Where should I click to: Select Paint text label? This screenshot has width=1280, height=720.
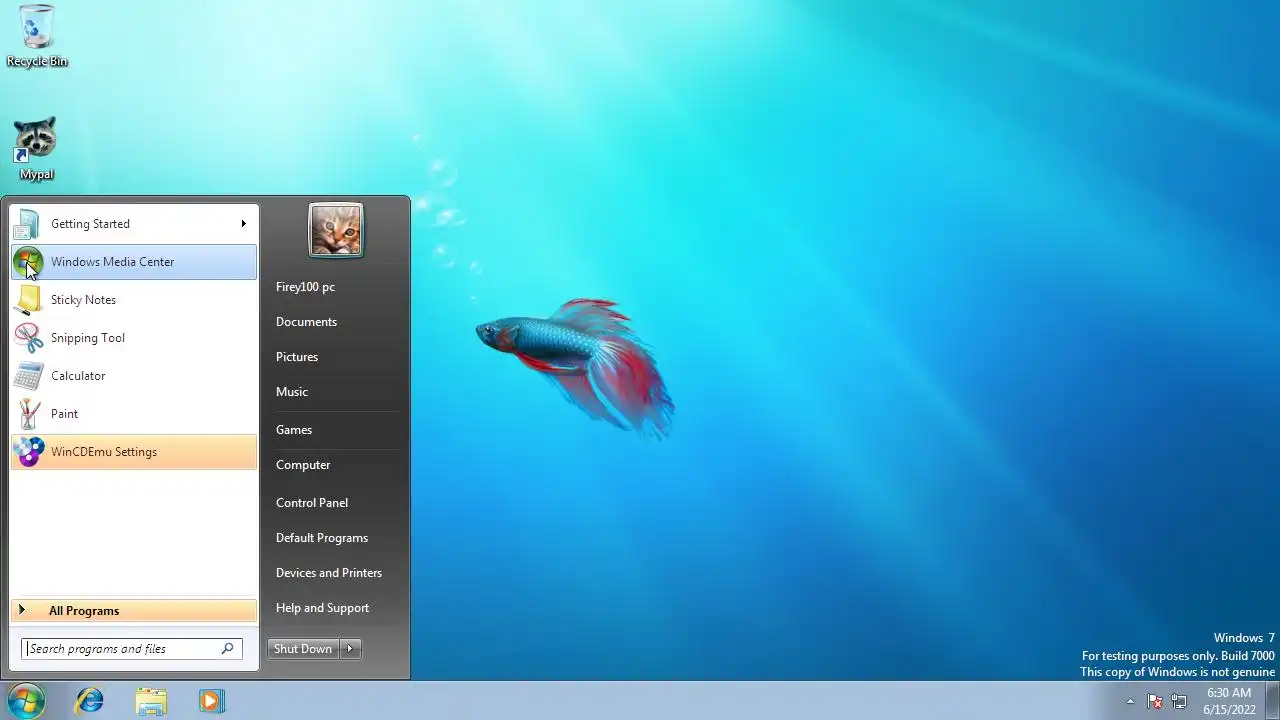point(64,414)
